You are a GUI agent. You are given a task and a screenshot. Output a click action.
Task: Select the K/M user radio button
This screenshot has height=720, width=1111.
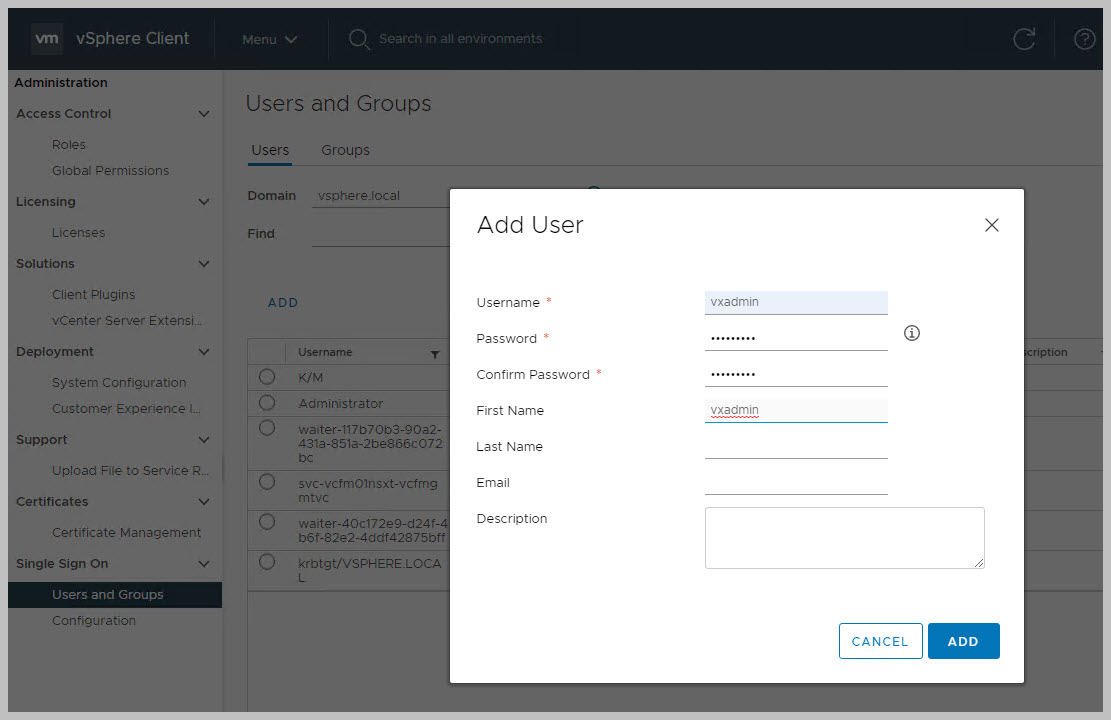tap(267, 377)
